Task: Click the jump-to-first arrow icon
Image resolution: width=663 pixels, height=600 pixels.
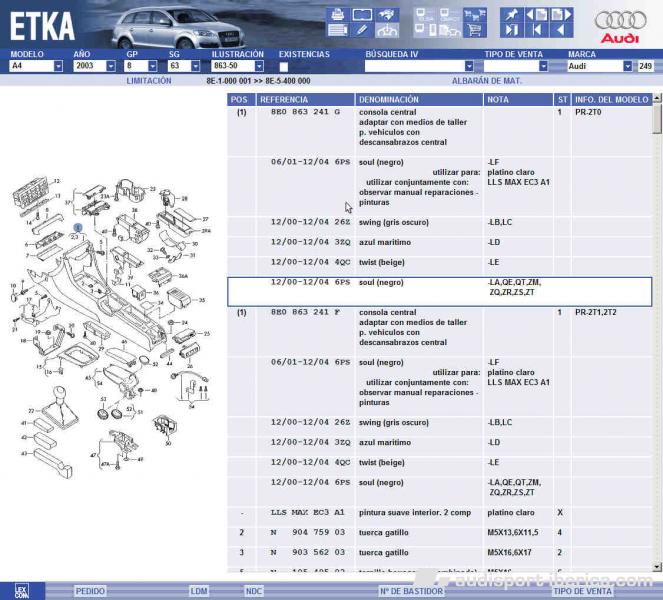Action: click(537, 30)
